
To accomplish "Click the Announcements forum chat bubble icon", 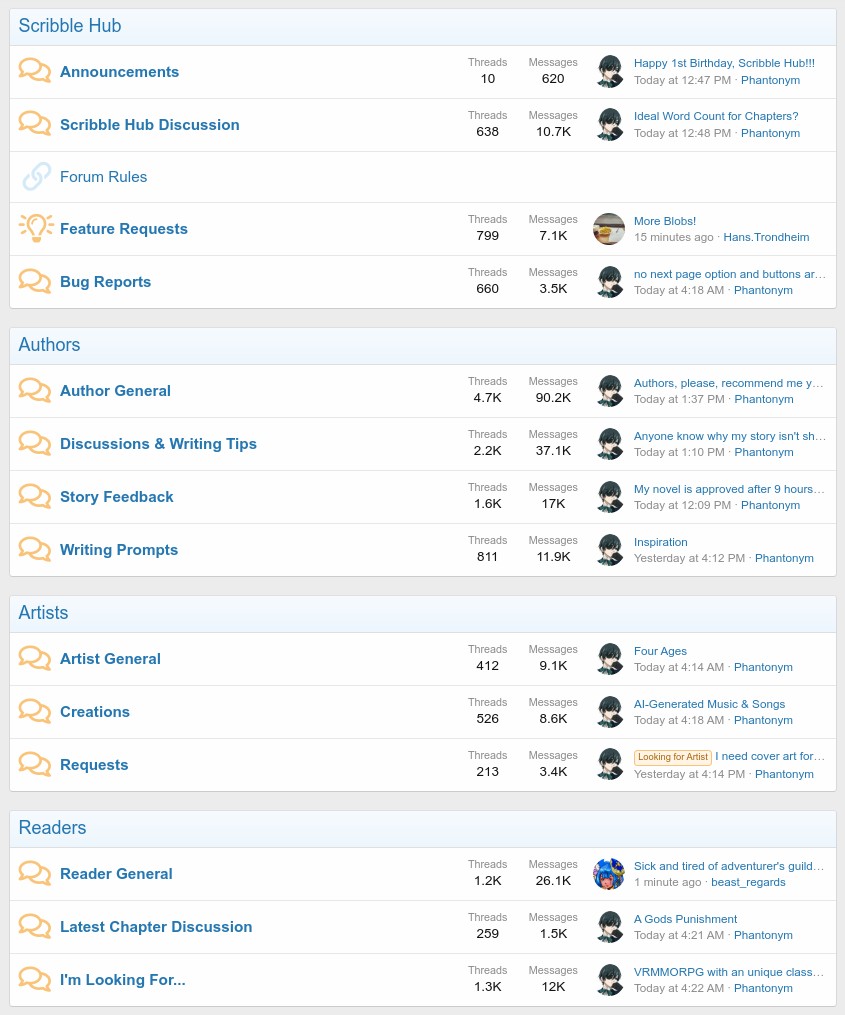I will 35,72.
